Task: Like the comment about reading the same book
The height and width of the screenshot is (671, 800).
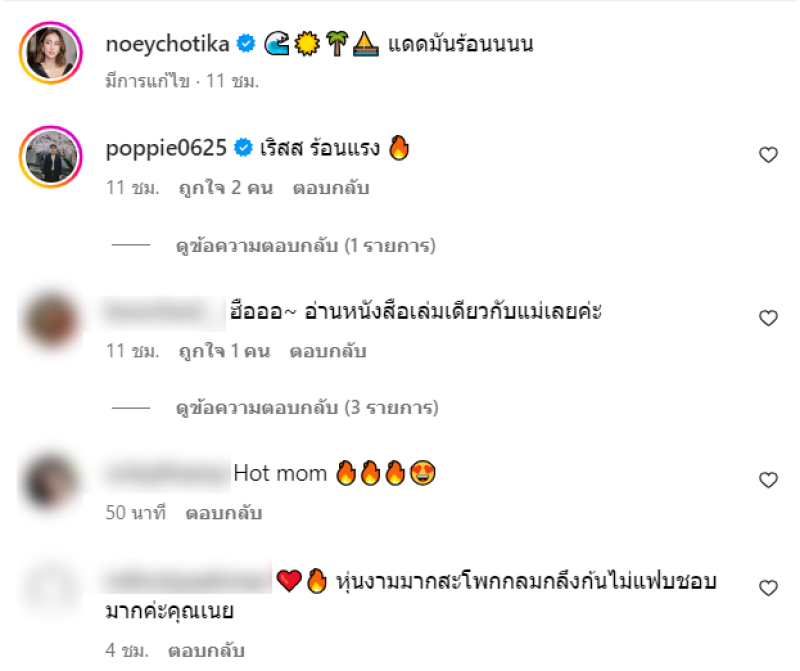Action: (768, 318)
